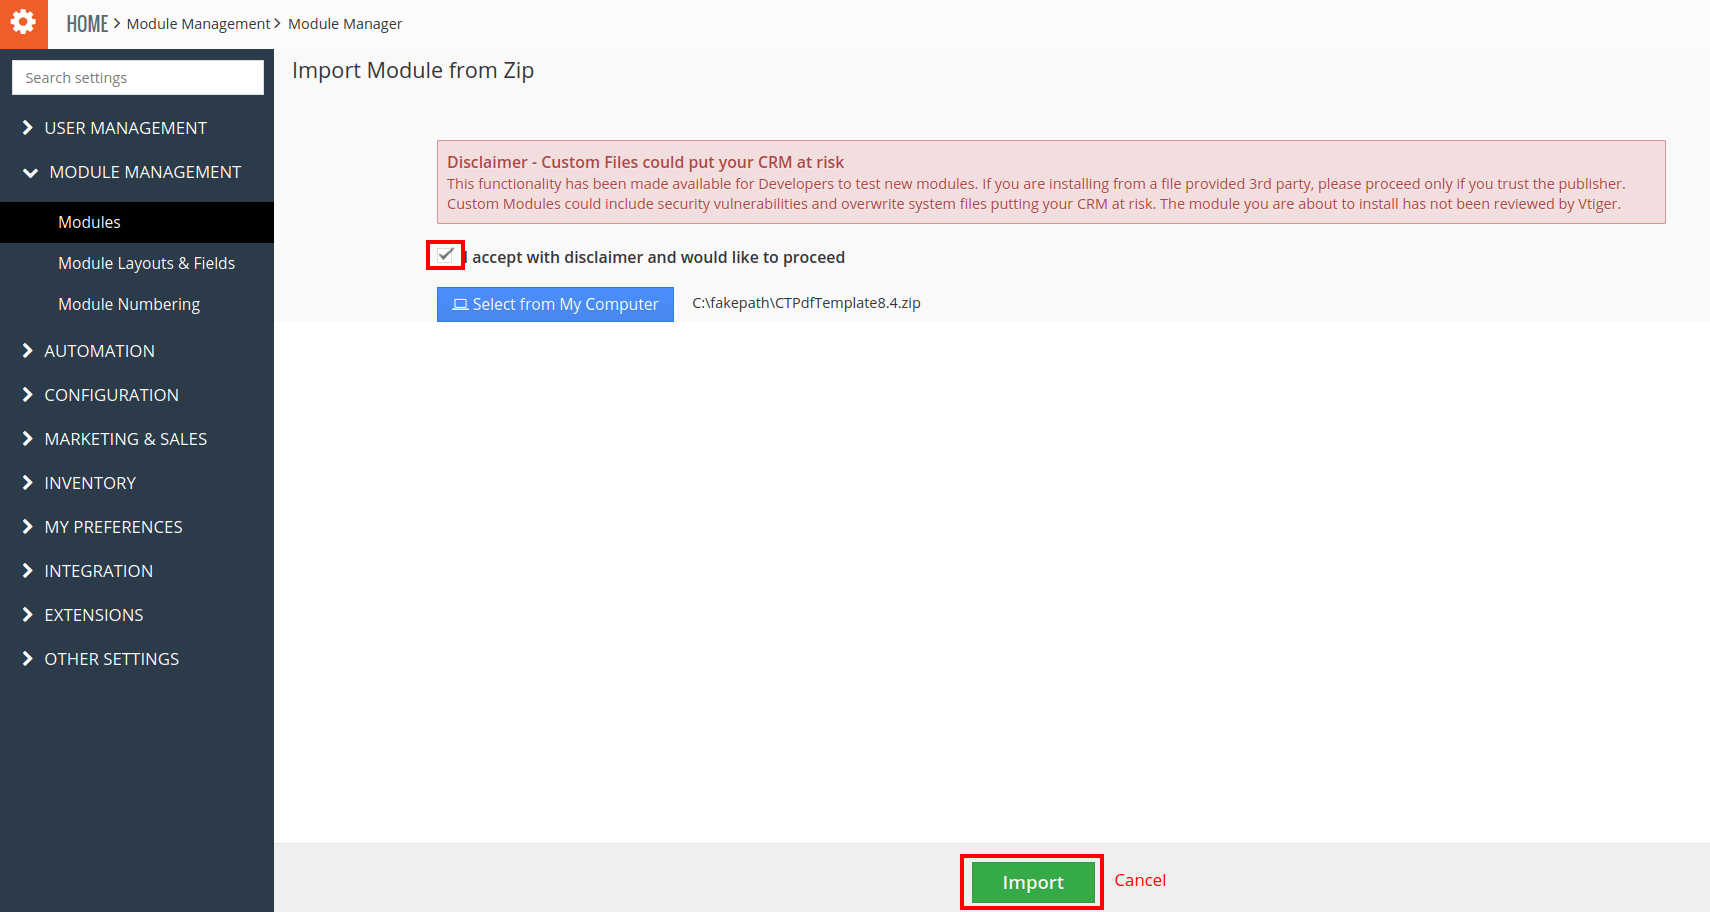Focus the Search settings field

point(138,77)
